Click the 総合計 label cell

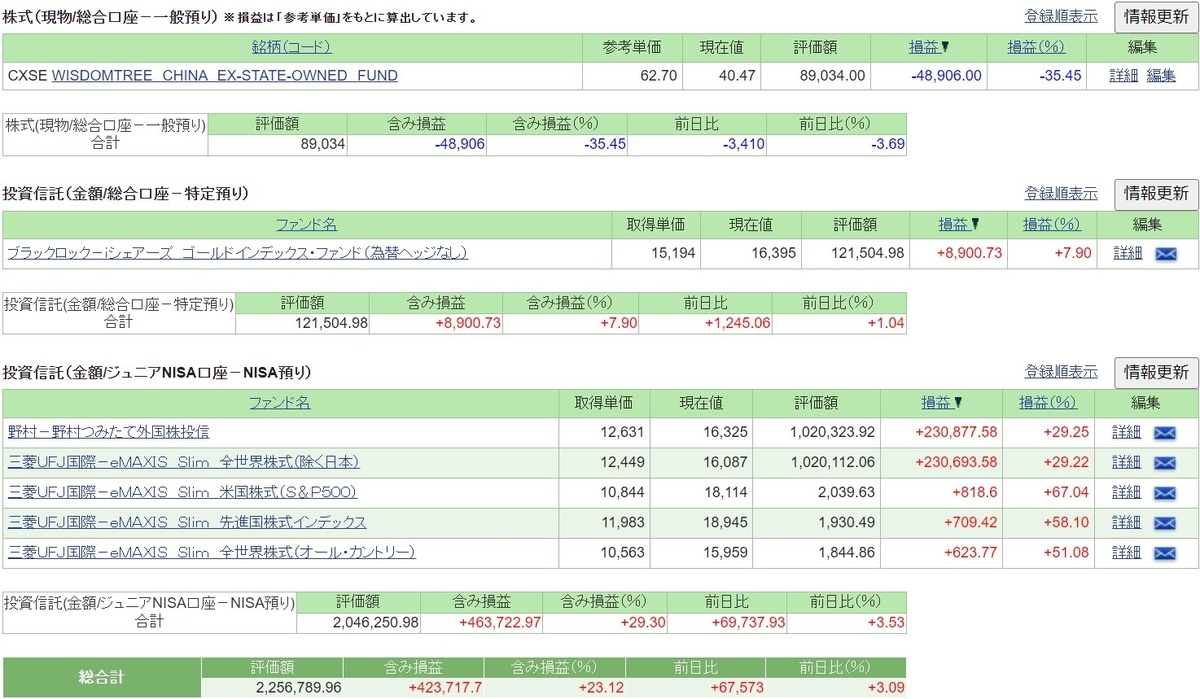[101, 677]
